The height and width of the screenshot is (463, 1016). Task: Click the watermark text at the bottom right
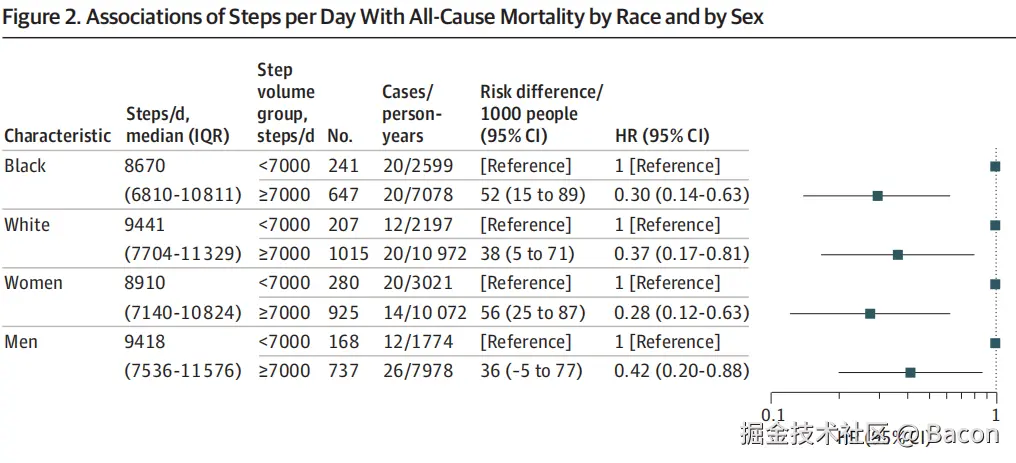click(868, 434)
